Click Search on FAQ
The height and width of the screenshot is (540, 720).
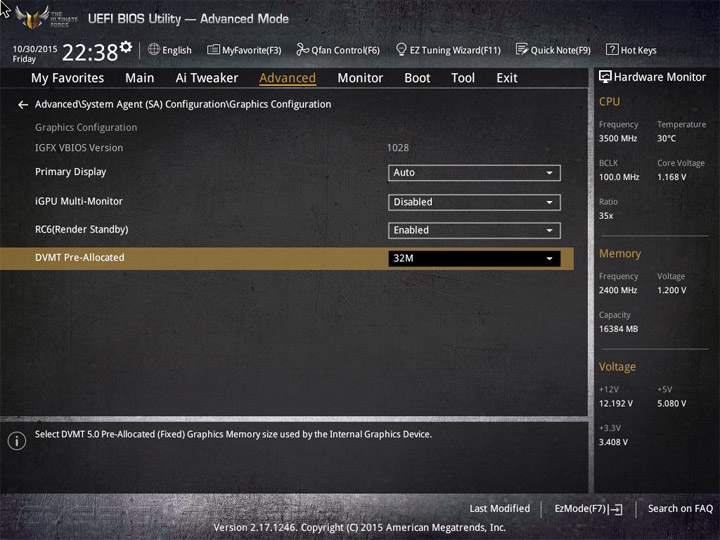pyautogui.click(x=680, y=508)
